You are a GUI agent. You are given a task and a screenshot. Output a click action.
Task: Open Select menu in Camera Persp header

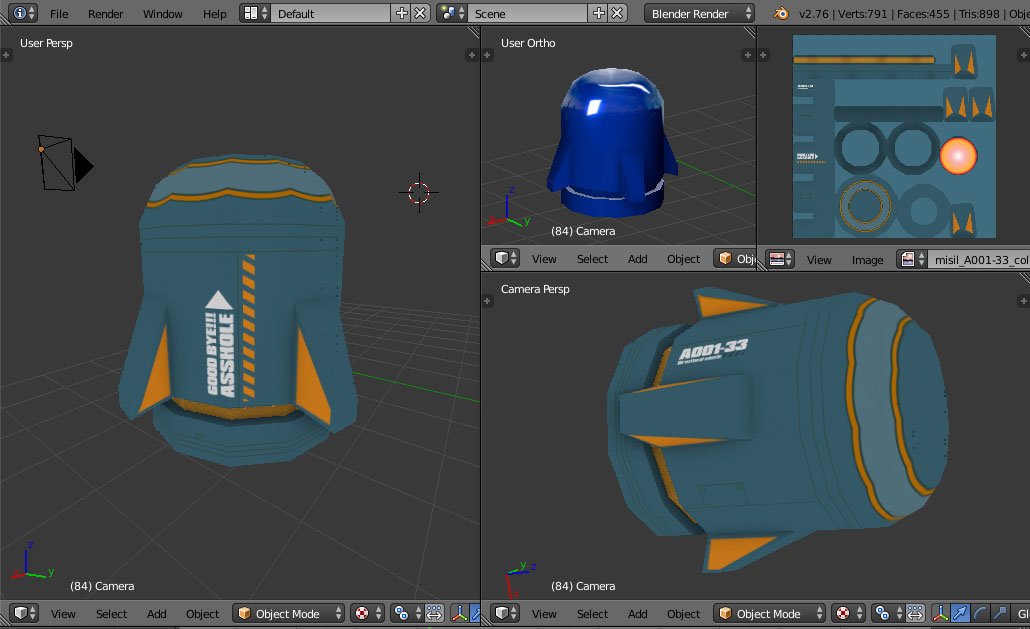pos(592,614)
